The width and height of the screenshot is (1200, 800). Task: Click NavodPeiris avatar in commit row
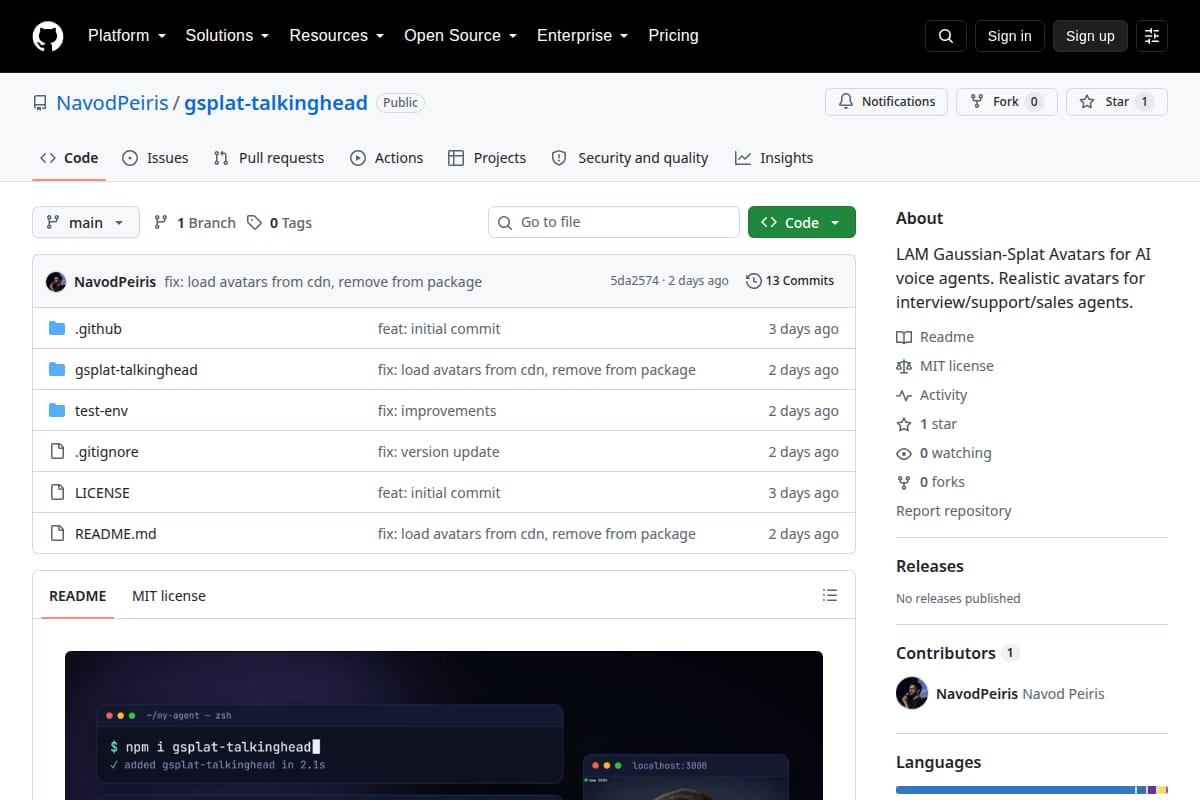(x=56, y=281)
